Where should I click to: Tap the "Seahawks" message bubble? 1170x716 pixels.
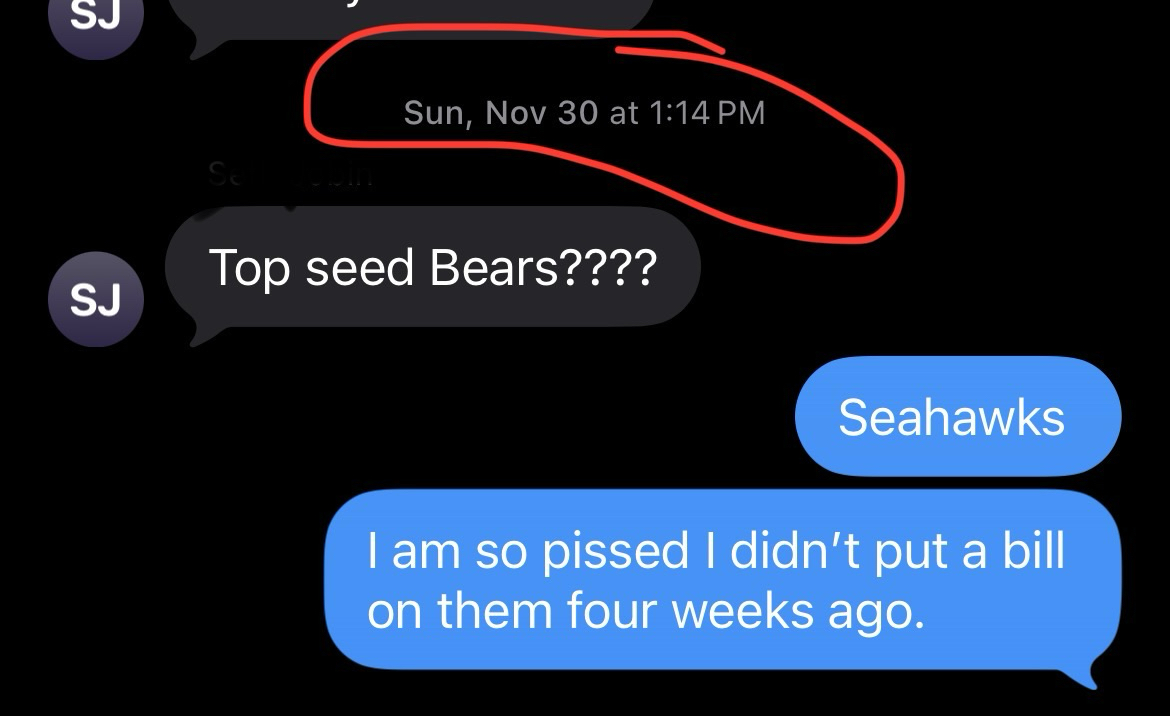[x=957, y=416]
